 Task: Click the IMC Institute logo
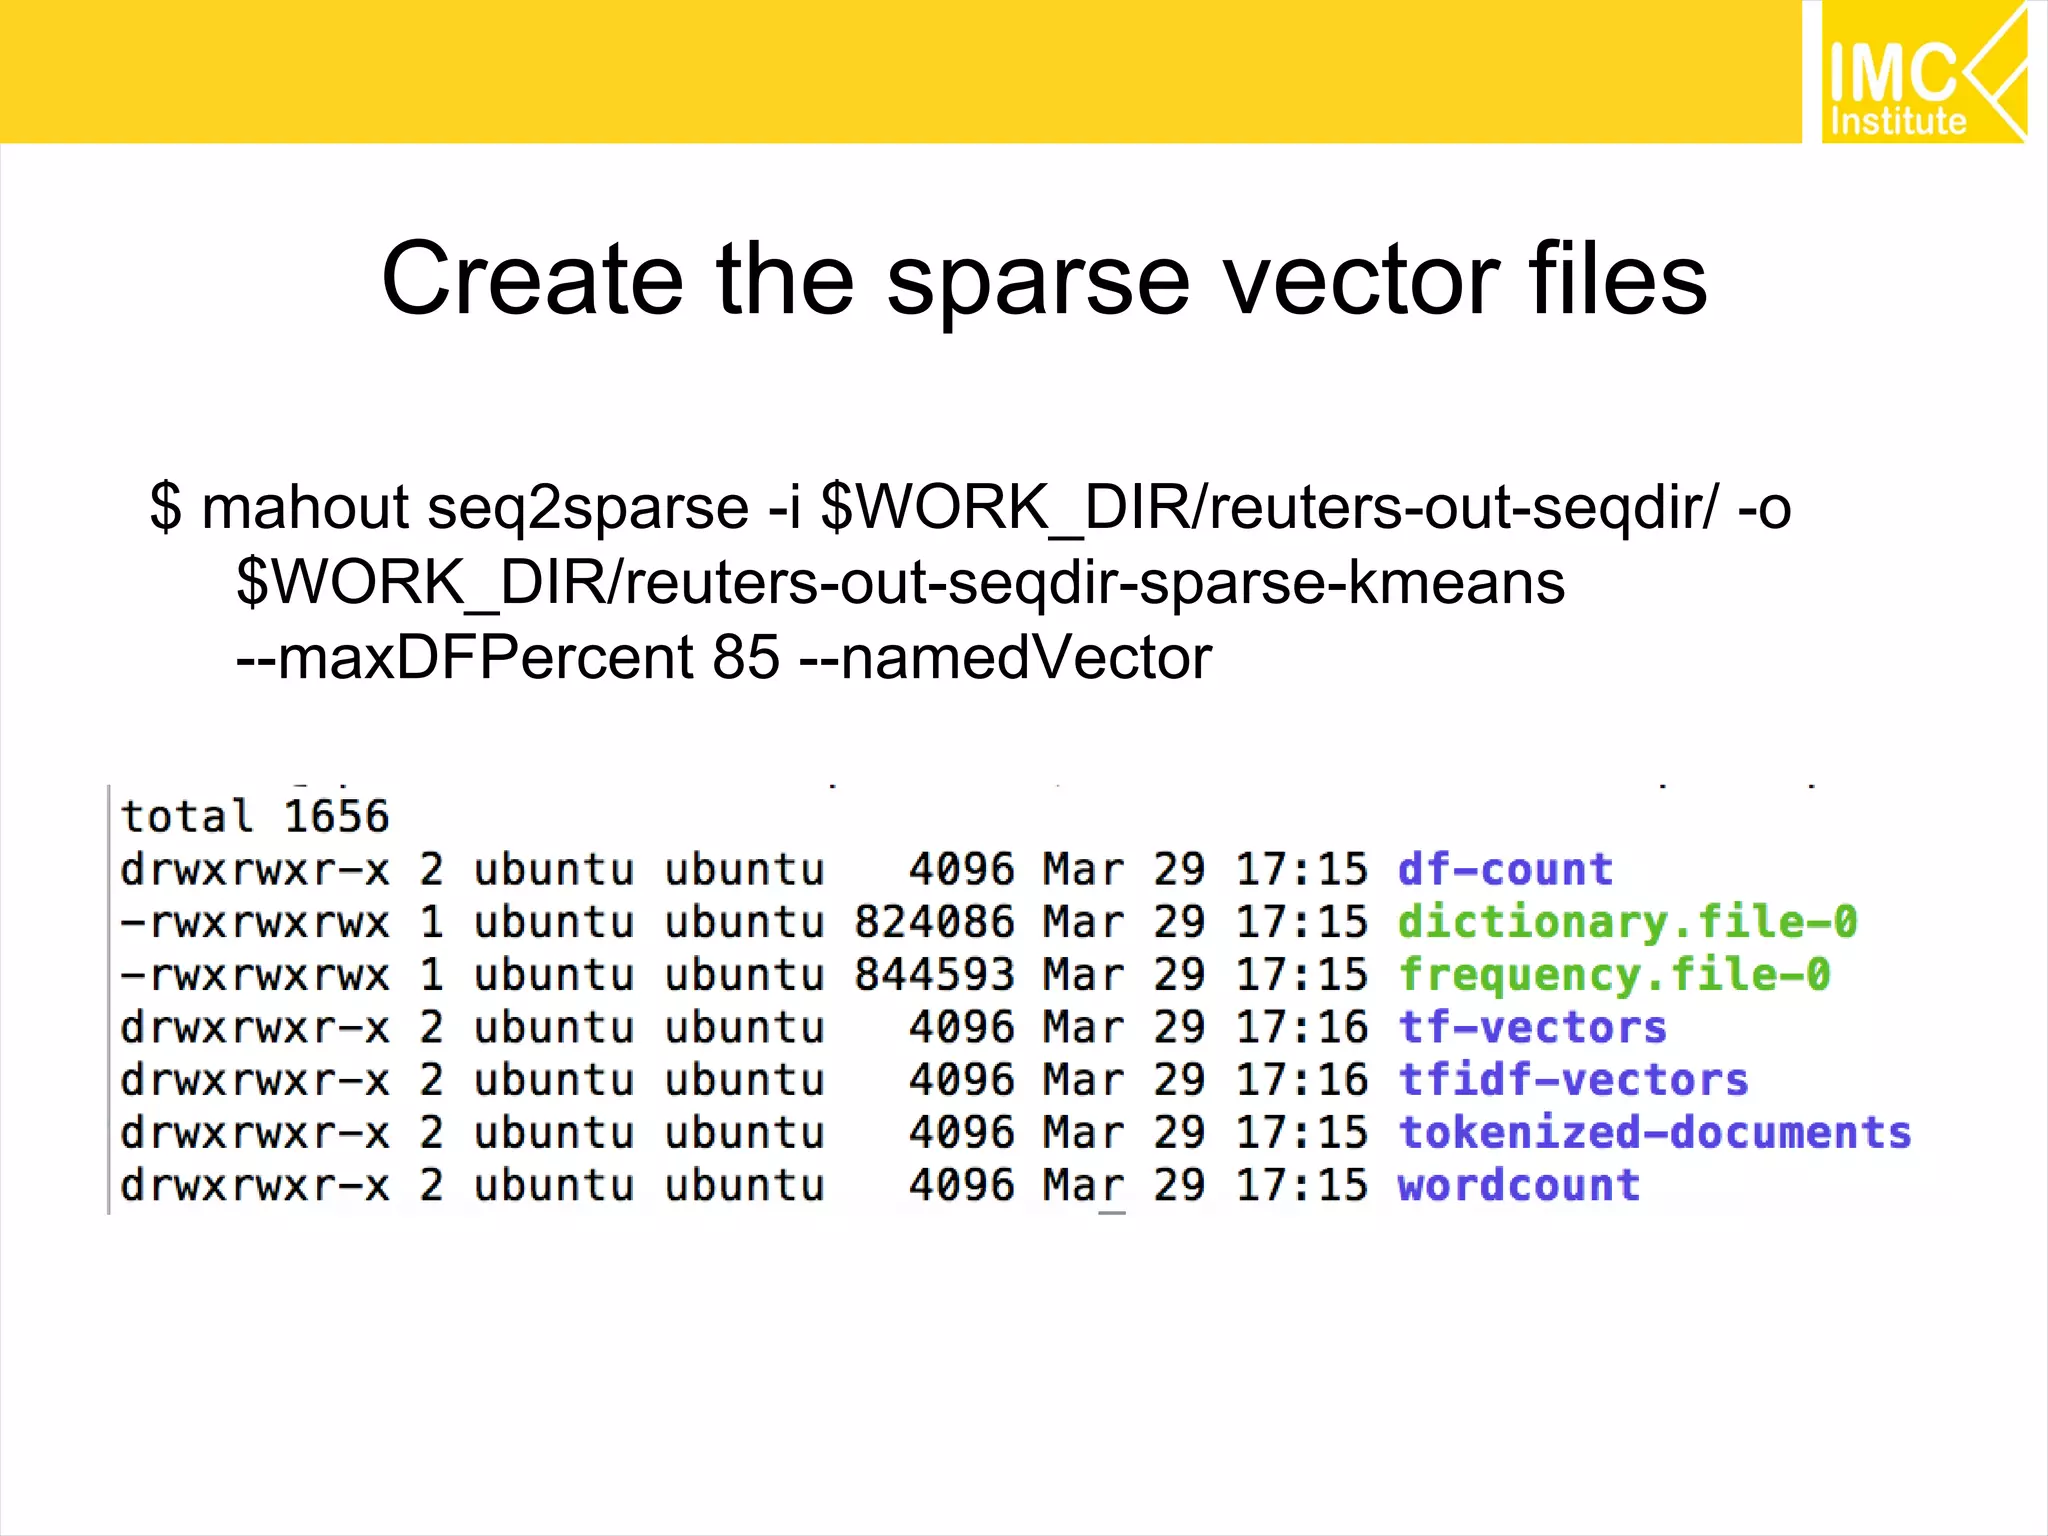click(x=1922, y=72)
